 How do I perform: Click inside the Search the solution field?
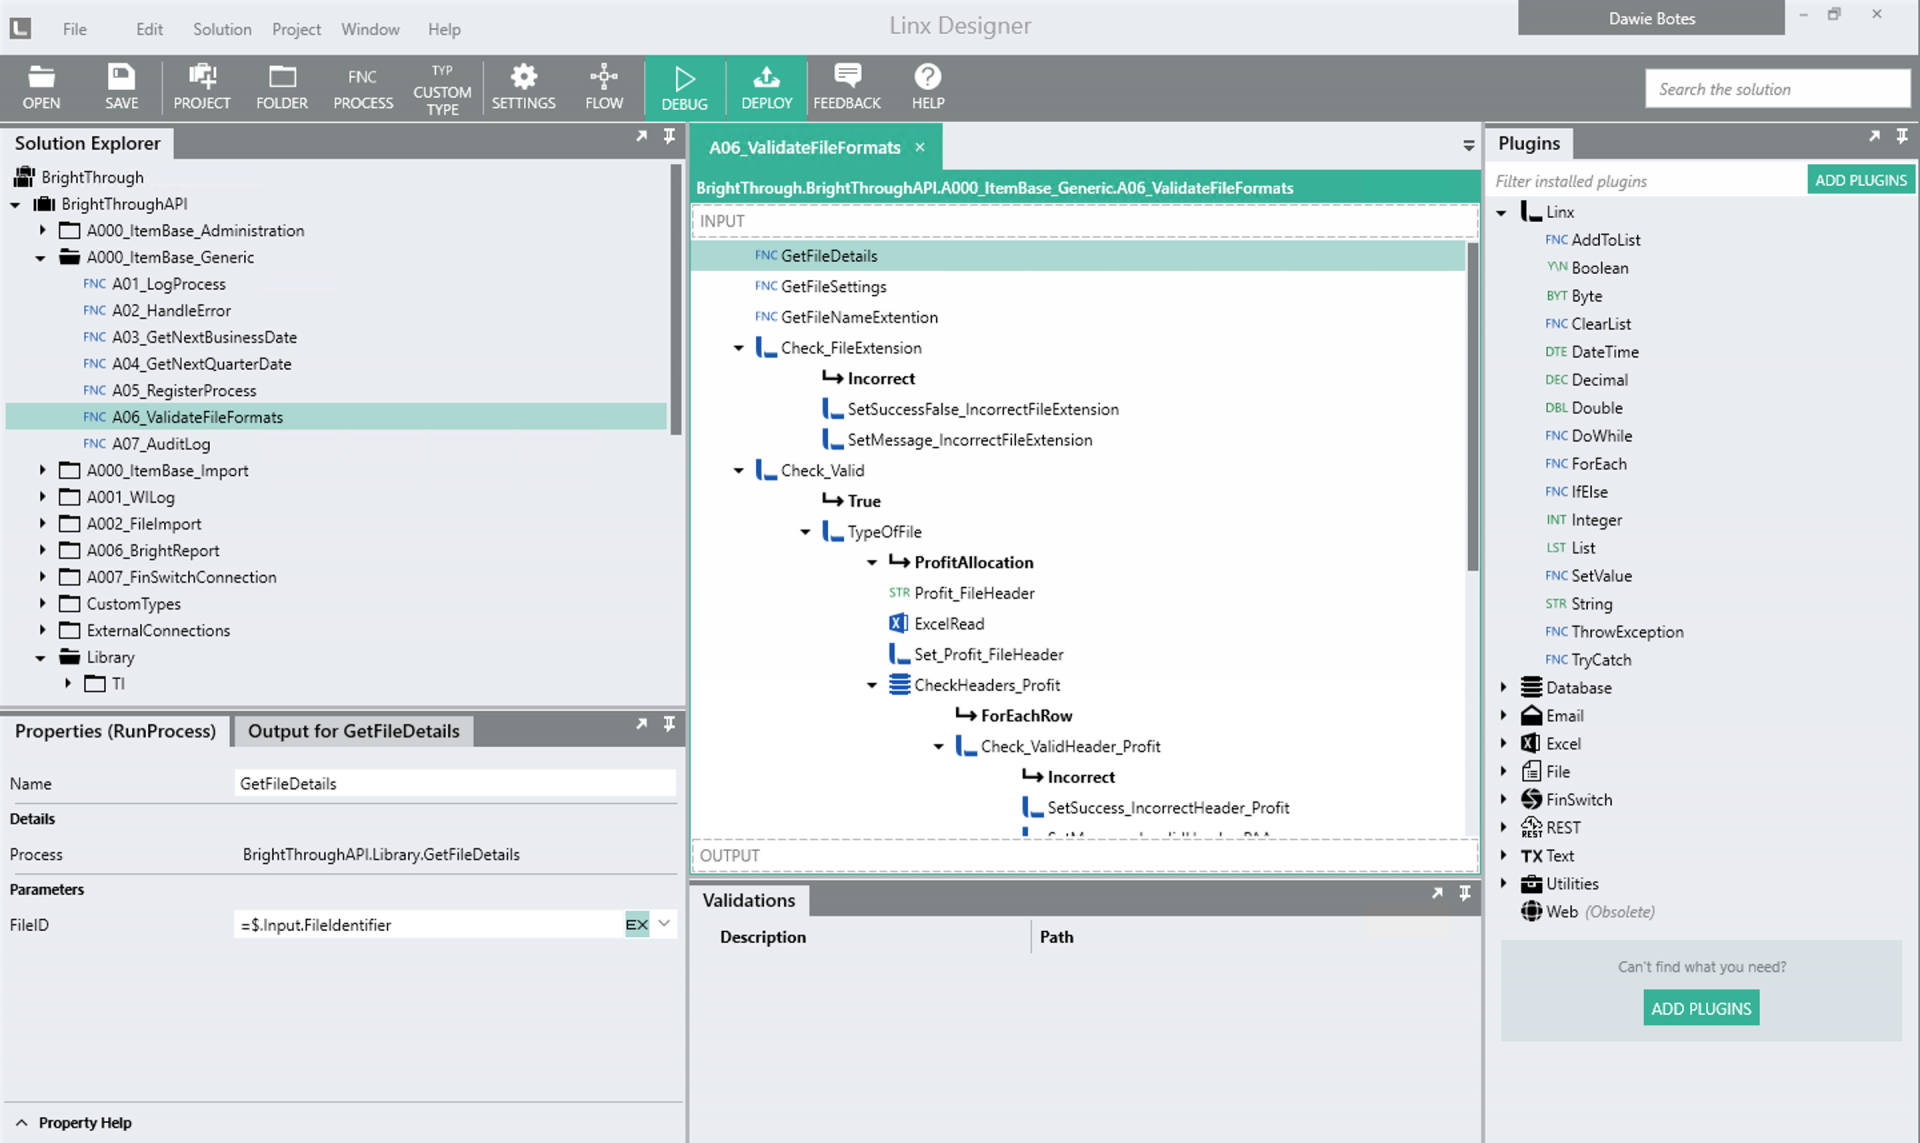point(1777,88)
